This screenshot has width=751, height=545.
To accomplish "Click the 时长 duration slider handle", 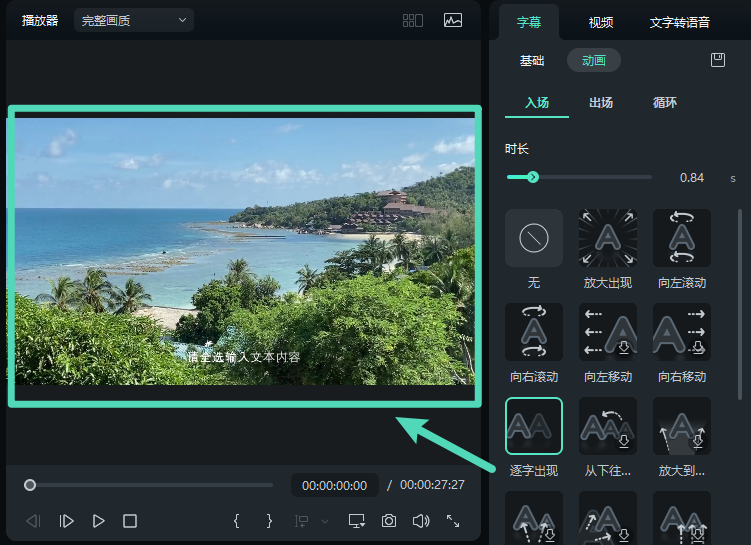I will point(533,177).
